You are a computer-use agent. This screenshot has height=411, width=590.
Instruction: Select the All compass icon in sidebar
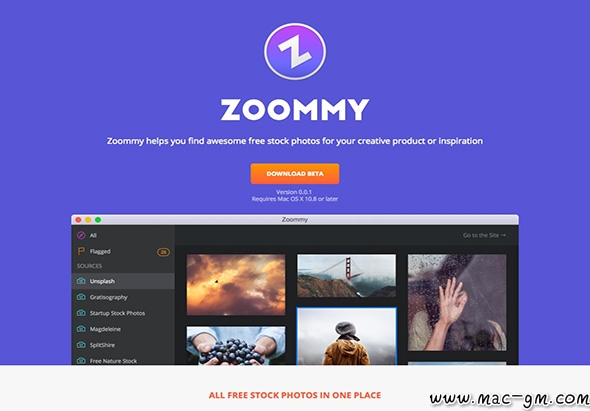81,235
